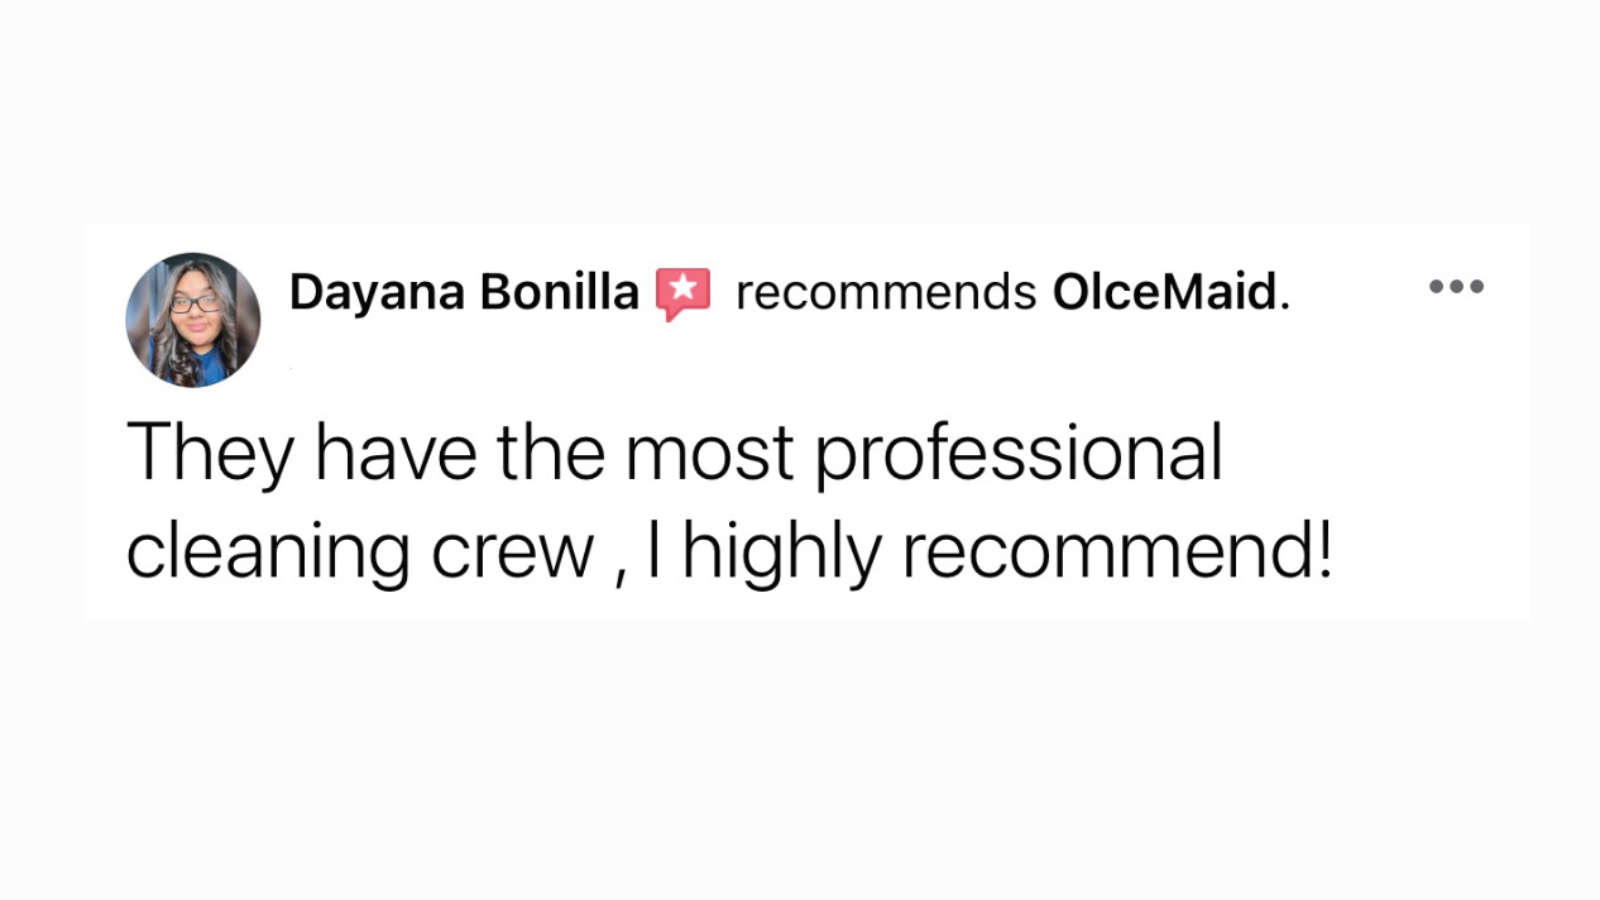
Task: Click the word "highly" in the review
Action: click(x=782, y=553)
